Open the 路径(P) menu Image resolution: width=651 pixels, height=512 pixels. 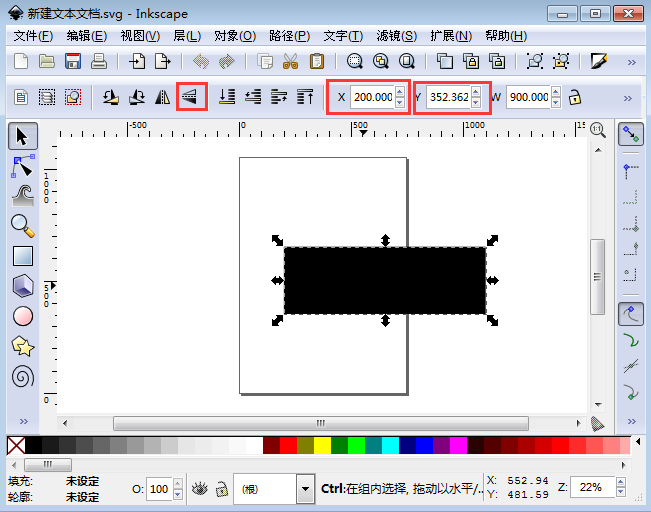pyautogui.click(x=289, y=36)
